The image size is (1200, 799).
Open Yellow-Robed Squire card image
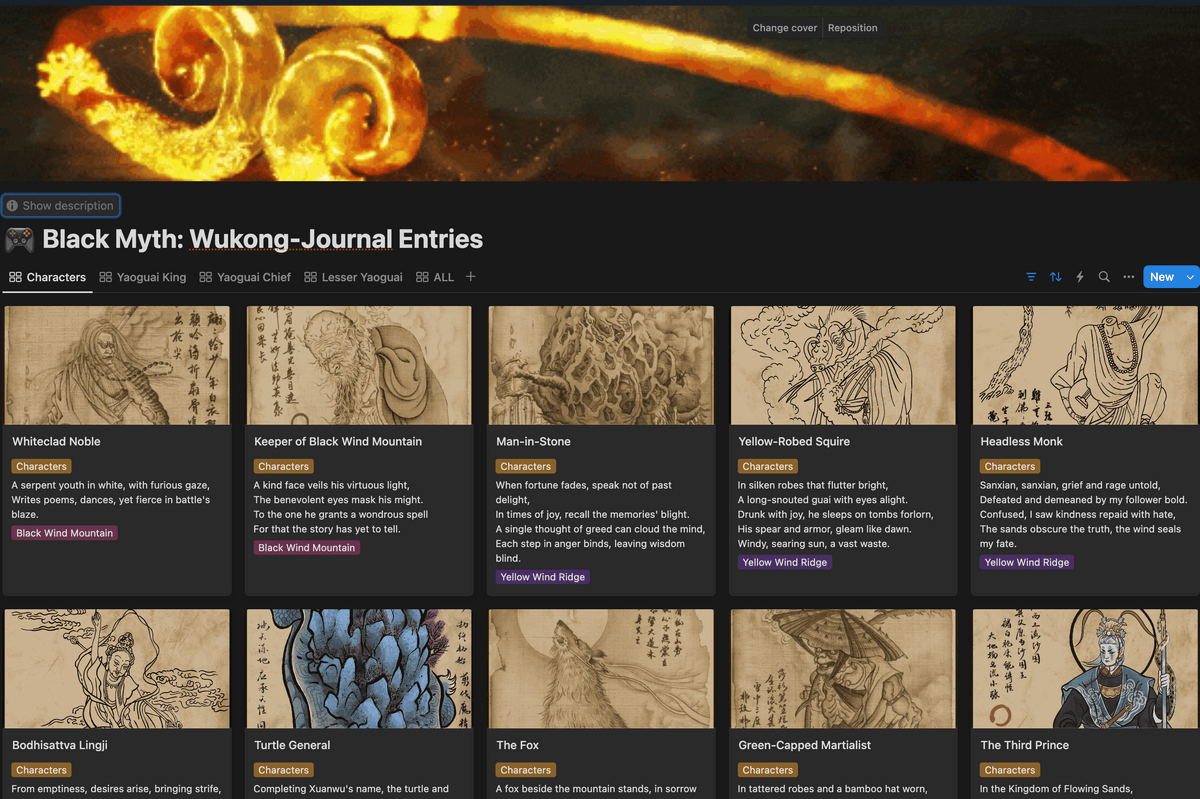(843, 366)
